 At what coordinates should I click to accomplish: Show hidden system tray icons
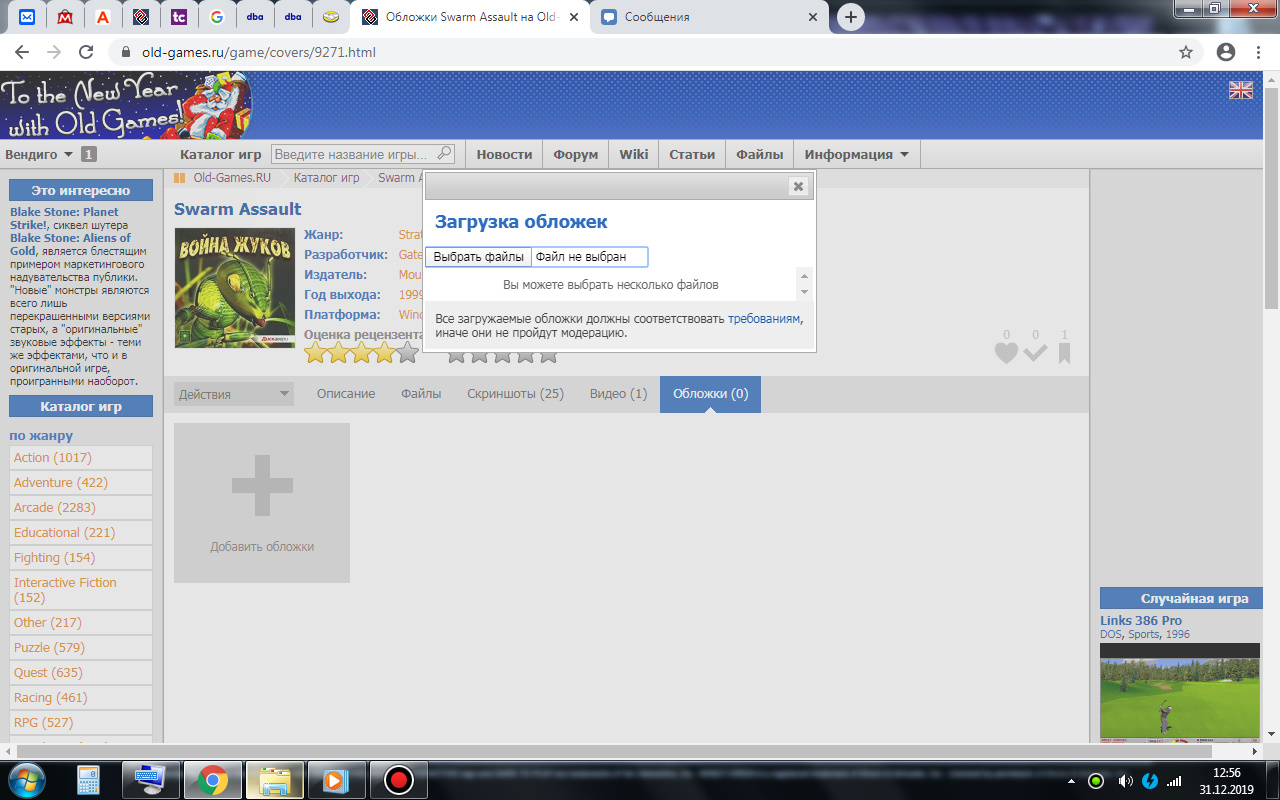pyautogui.click(x=1072, y=781)
